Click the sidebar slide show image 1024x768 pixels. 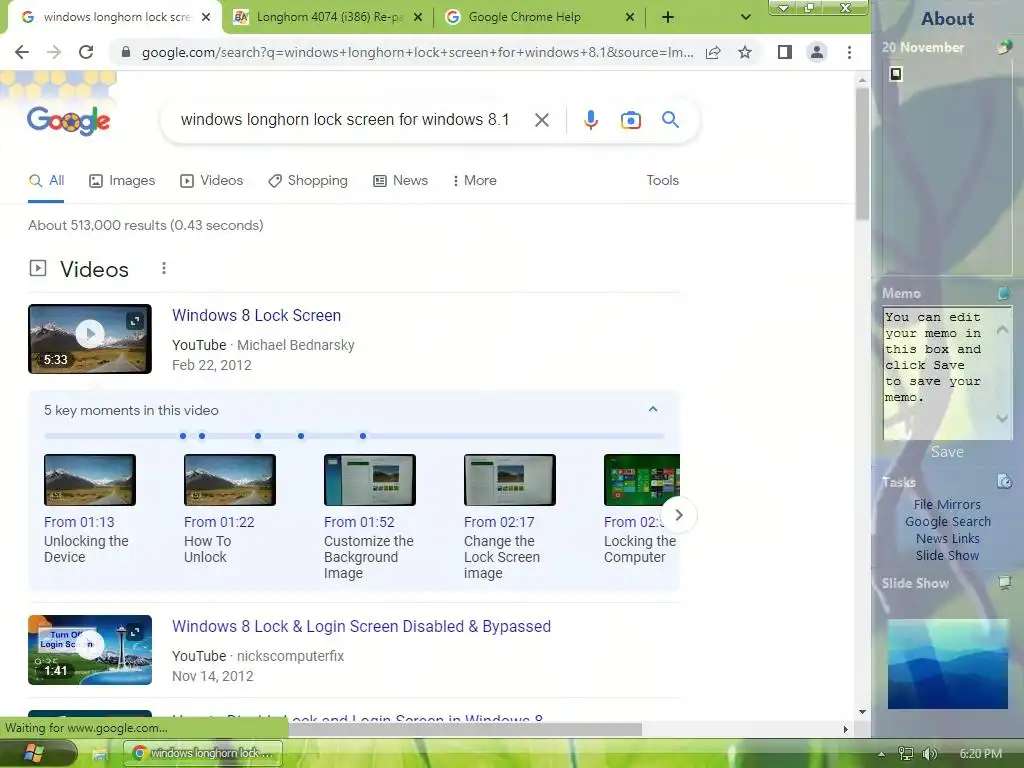(x=948, y=664)
